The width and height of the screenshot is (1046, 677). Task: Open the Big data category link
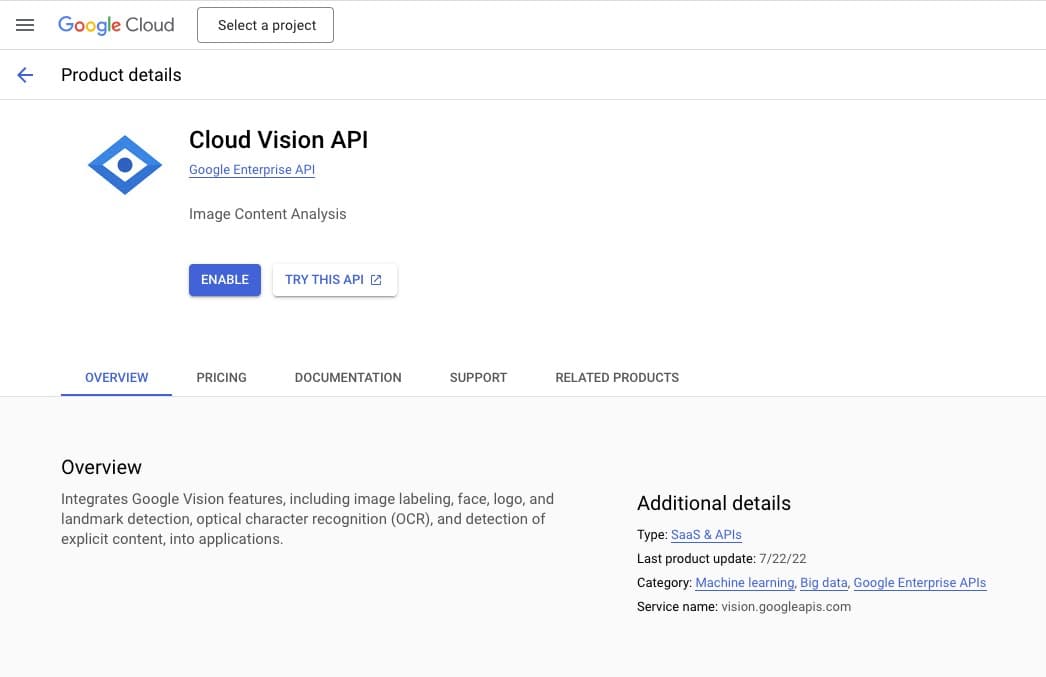[823, 583]
